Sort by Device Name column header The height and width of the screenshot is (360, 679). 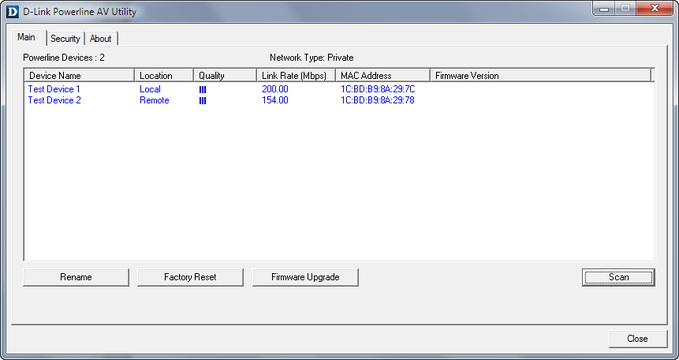click(x=79, y=75)
